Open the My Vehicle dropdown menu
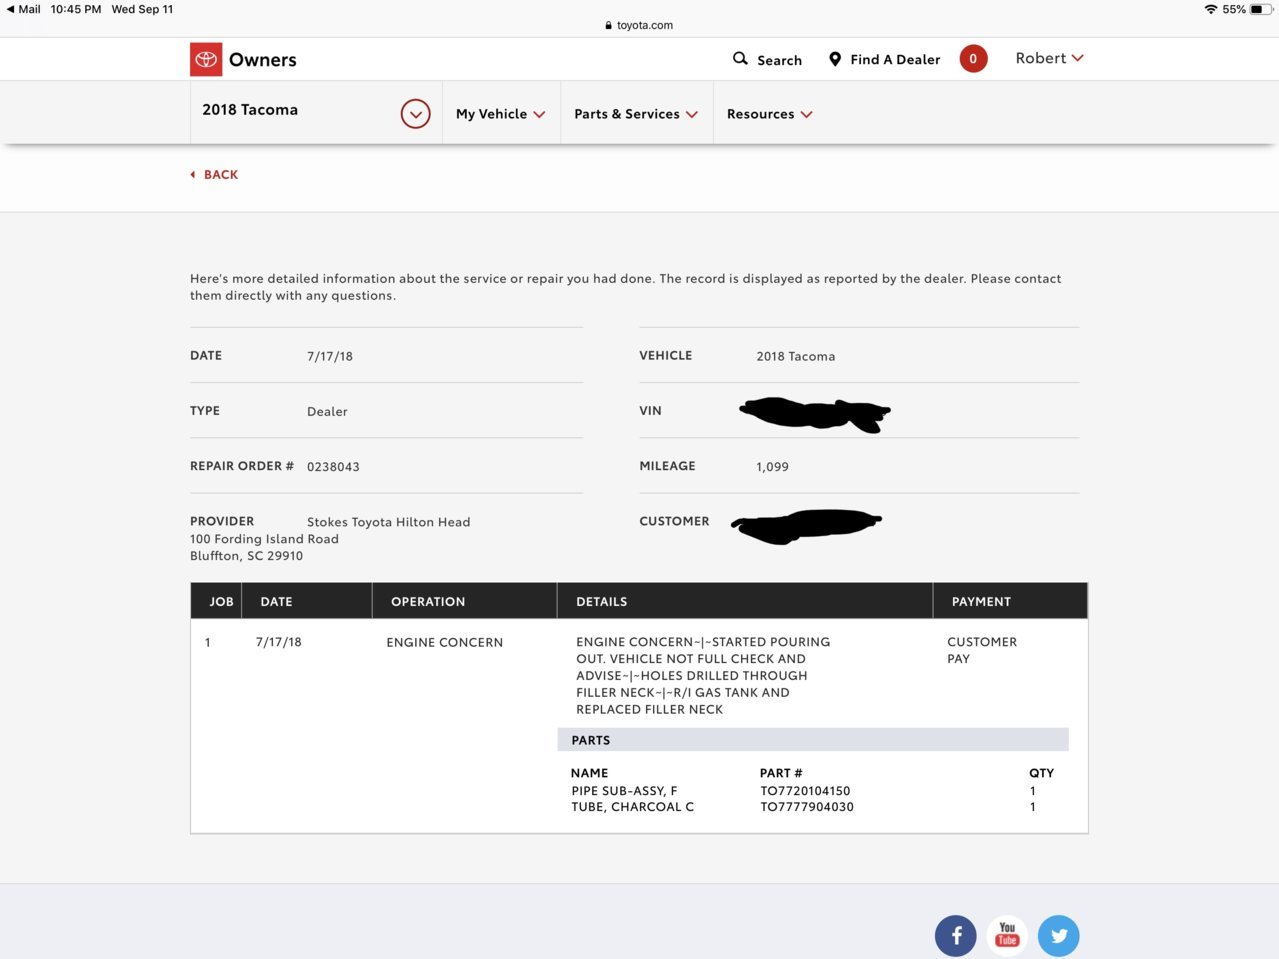Image resolution: width=1279 pixels, height=959 pixels. 500,114
